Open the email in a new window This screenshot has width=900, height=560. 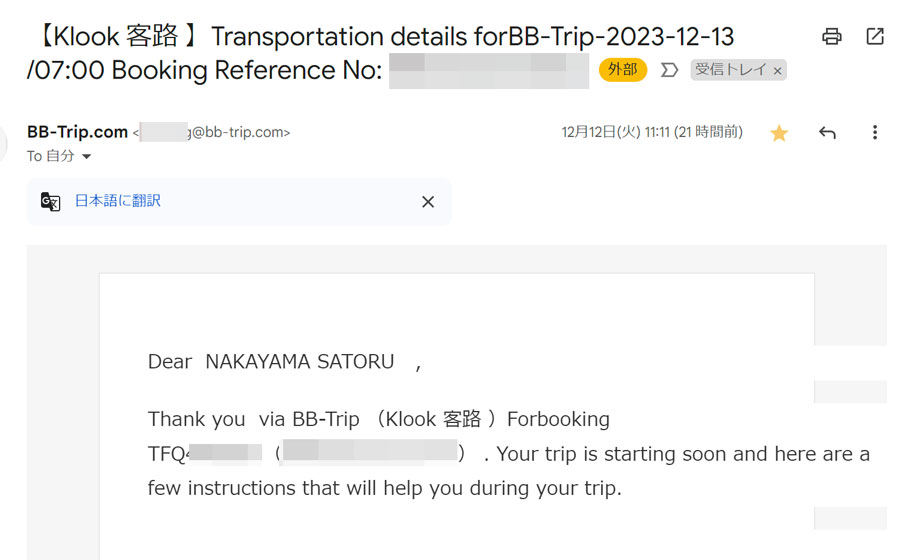pyautogui.click(x=874, y=37)
